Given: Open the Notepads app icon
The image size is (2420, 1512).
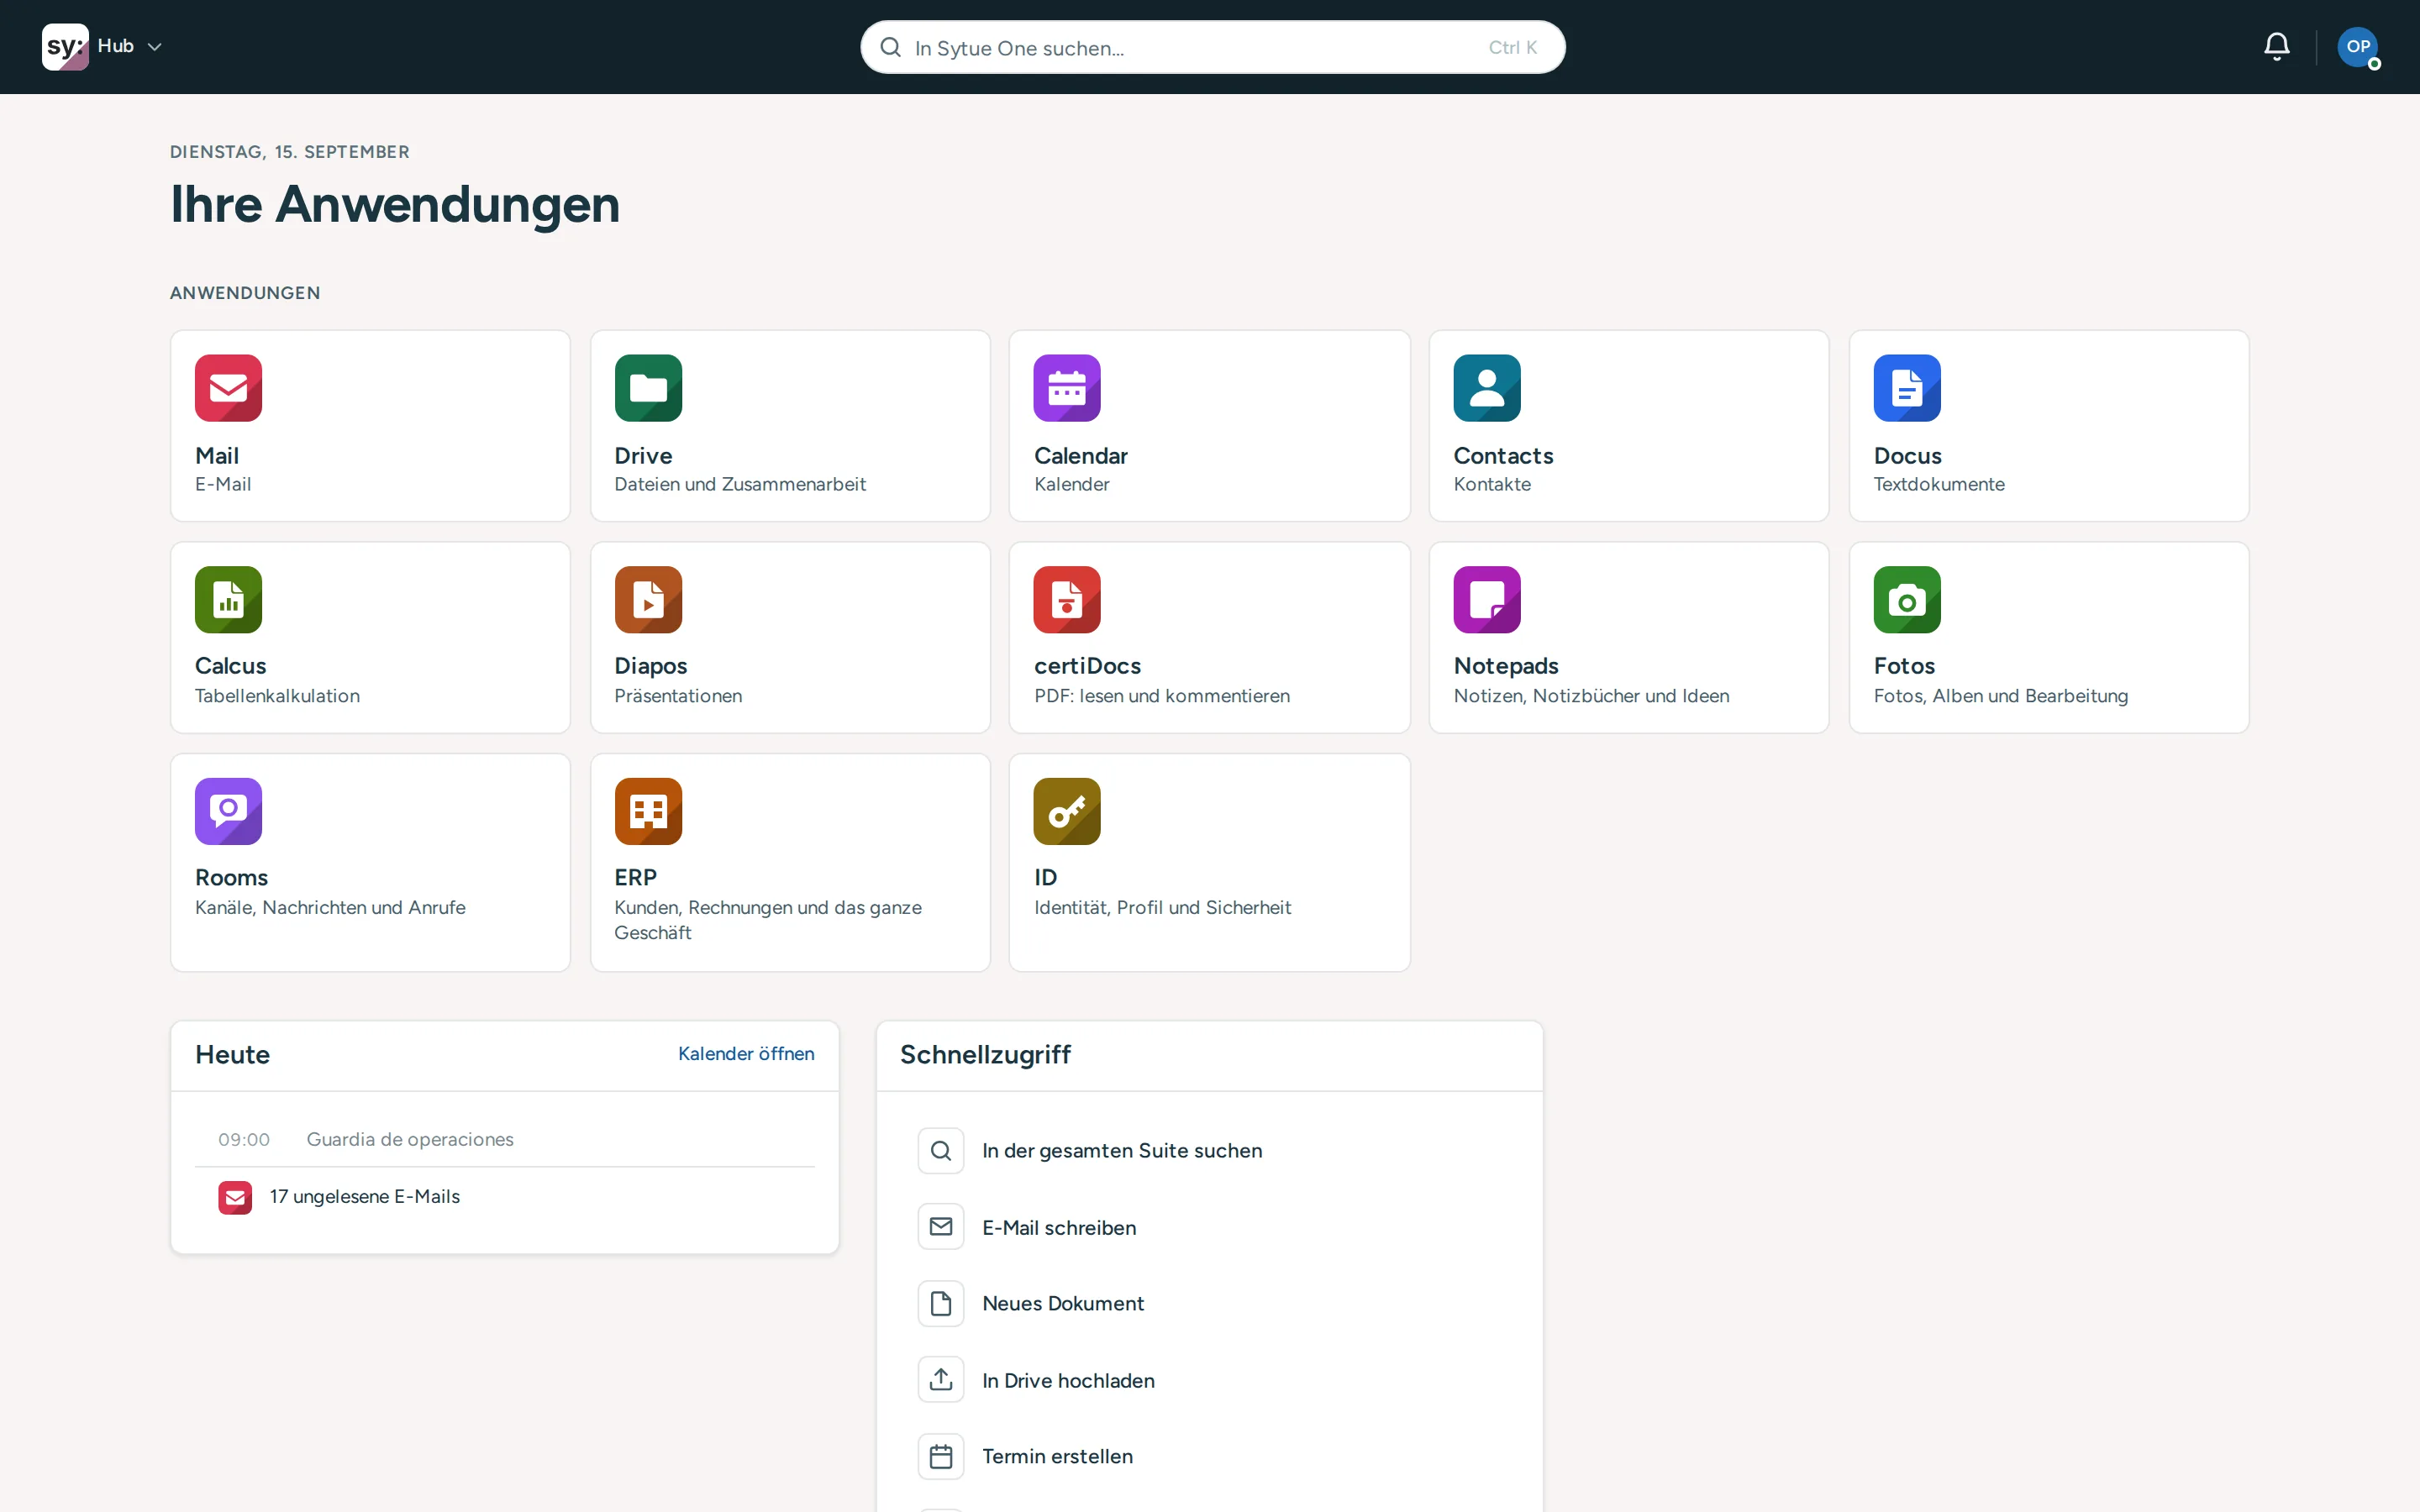Looking at the screenshot, I should point(1487,600).
